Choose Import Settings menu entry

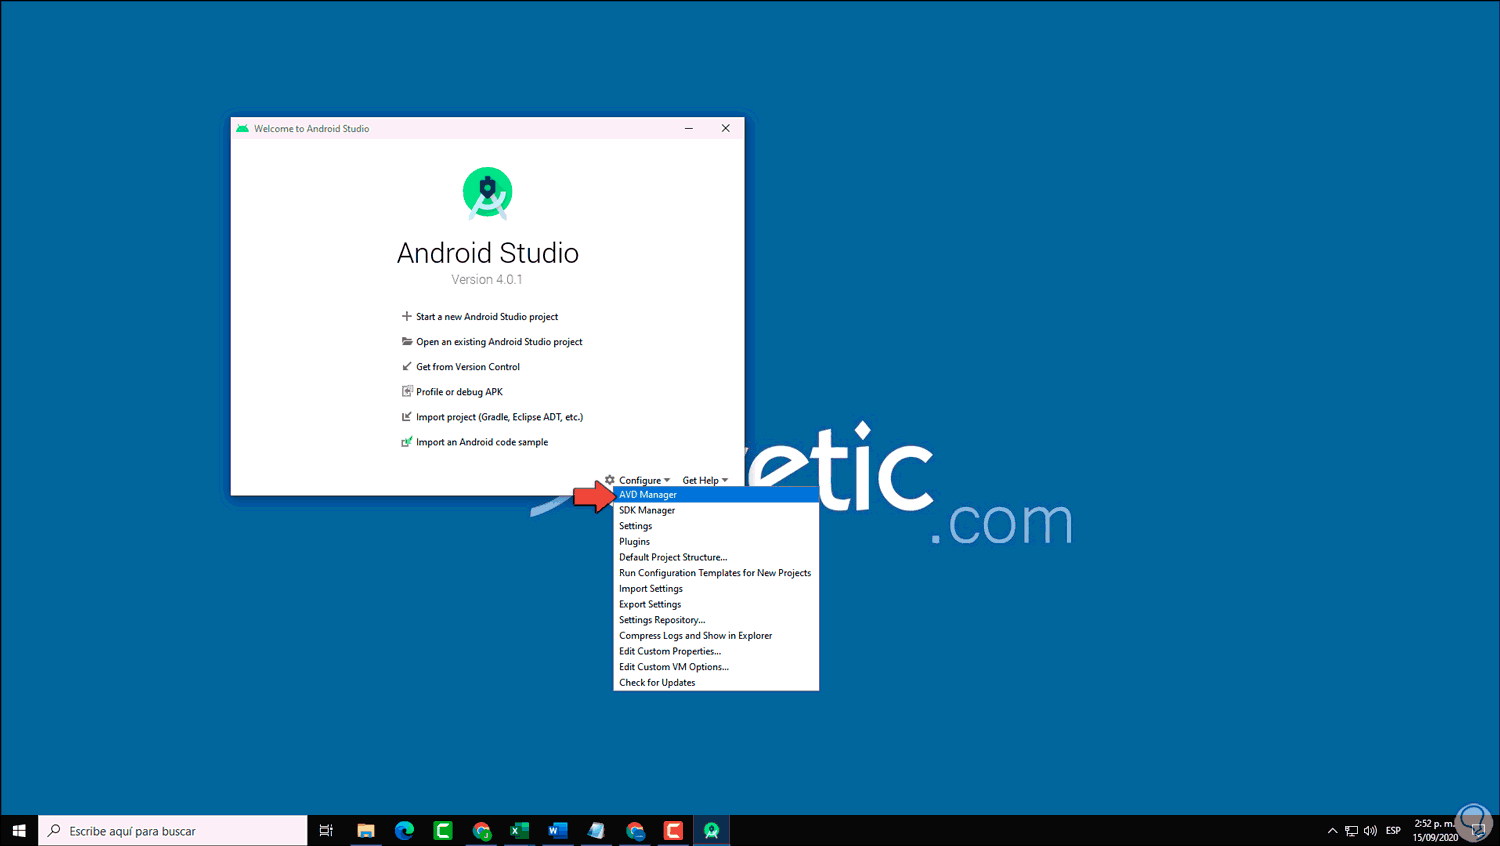(716, 589)
